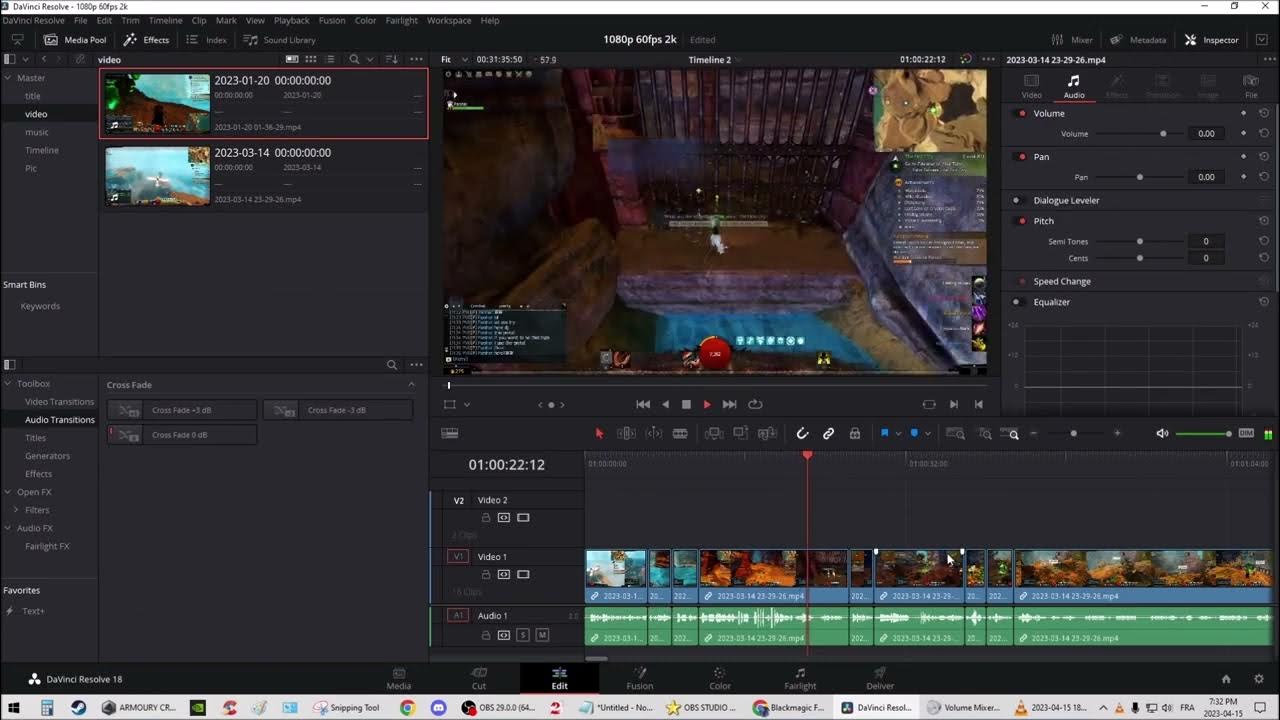Viewport: 1280px width, 720px height.
Task: Enable the Dialogue Leveler switch
Action: point(1017,200)
